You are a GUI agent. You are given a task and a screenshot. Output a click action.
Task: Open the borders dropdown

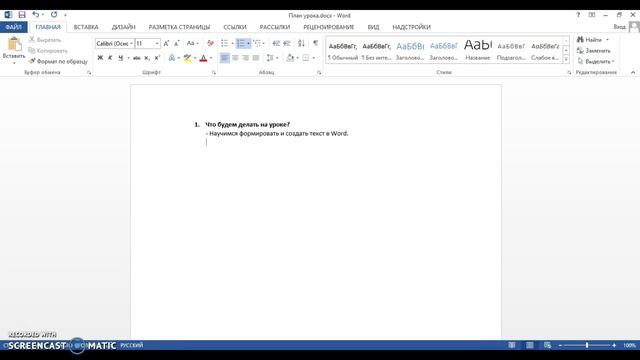click(x=313, y=58)
